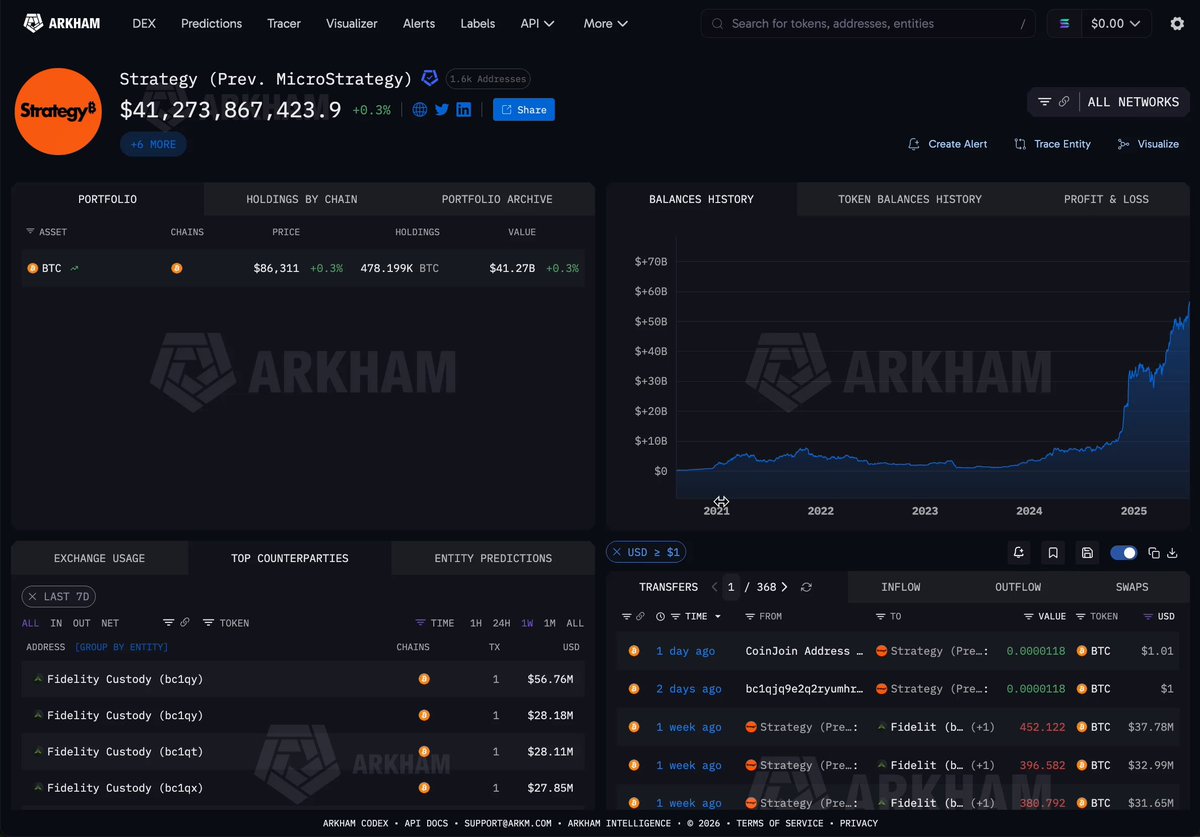Click the Create Alert button

(947, 144)
